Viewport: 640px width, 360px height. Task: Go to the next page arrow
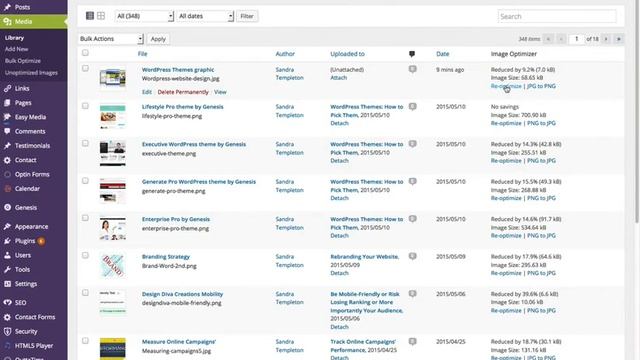pos(606,39)
